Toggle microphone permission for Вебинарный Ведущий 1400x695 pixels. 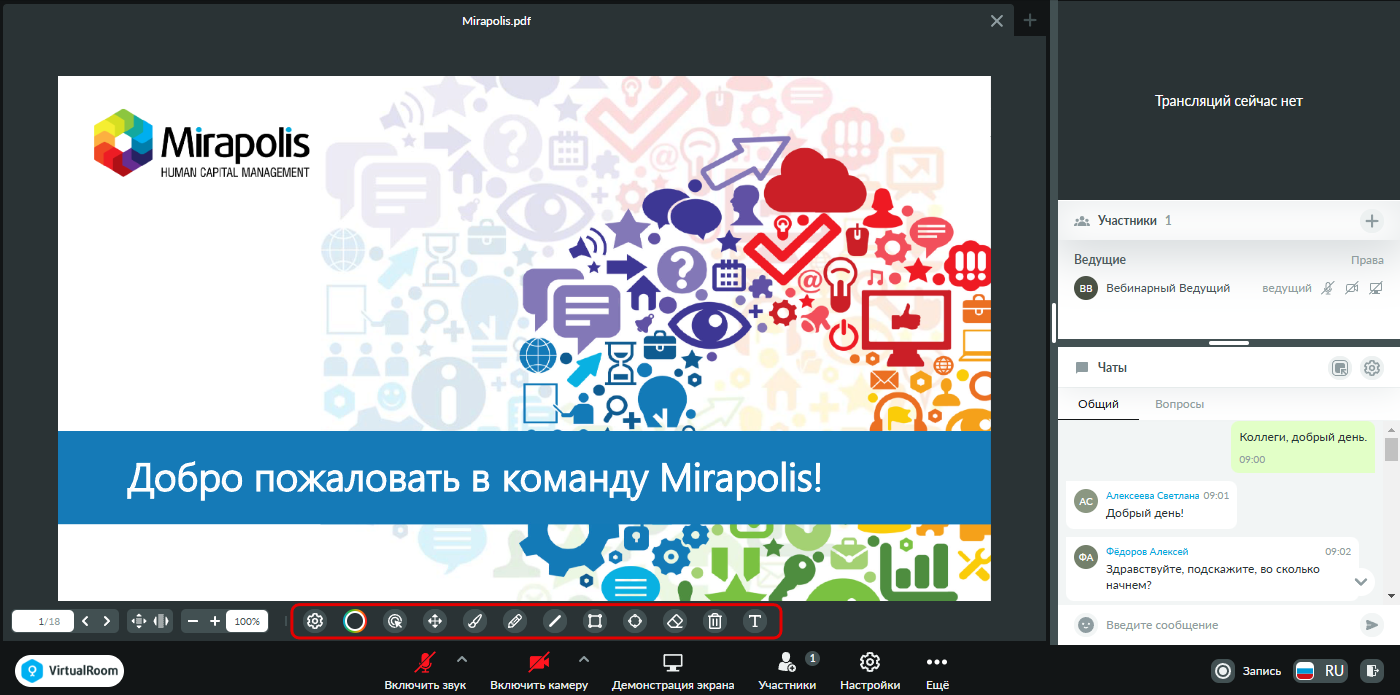(1327, 288)
